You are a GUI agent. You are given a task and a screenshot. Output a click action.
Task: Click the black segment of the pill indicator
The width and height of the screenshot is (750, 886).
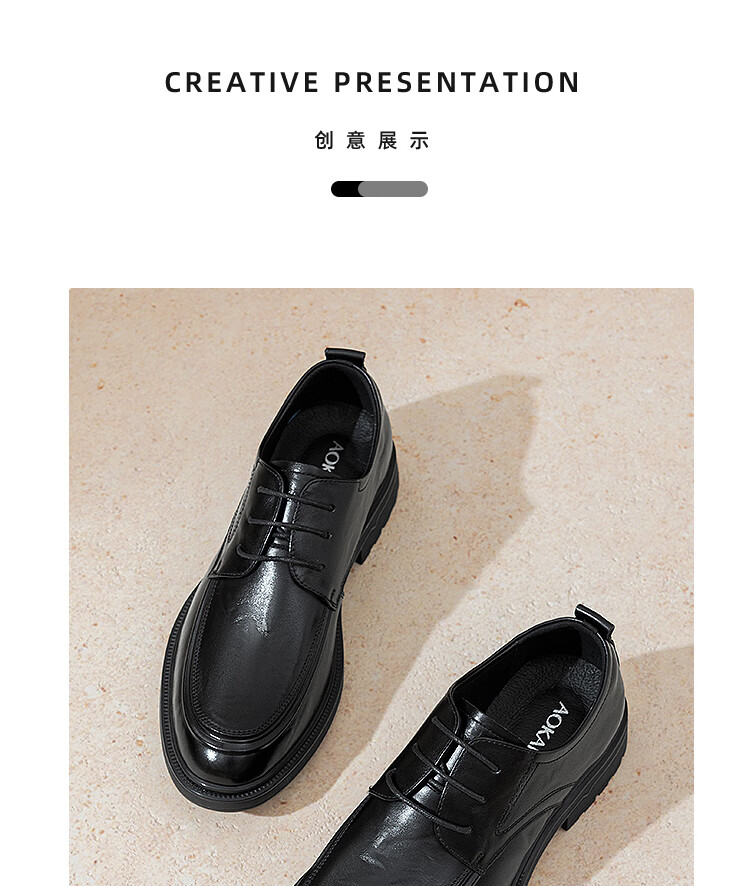click(345, 189)
